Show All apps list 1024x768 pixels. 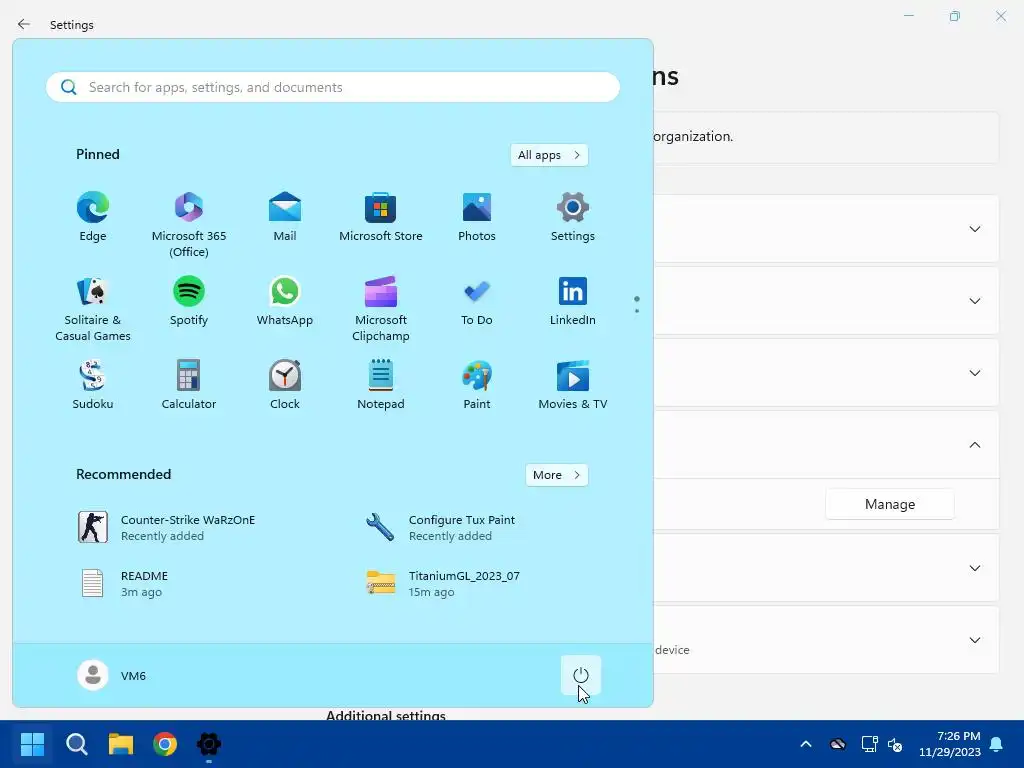pyautogui.click(x=549, y=155)
